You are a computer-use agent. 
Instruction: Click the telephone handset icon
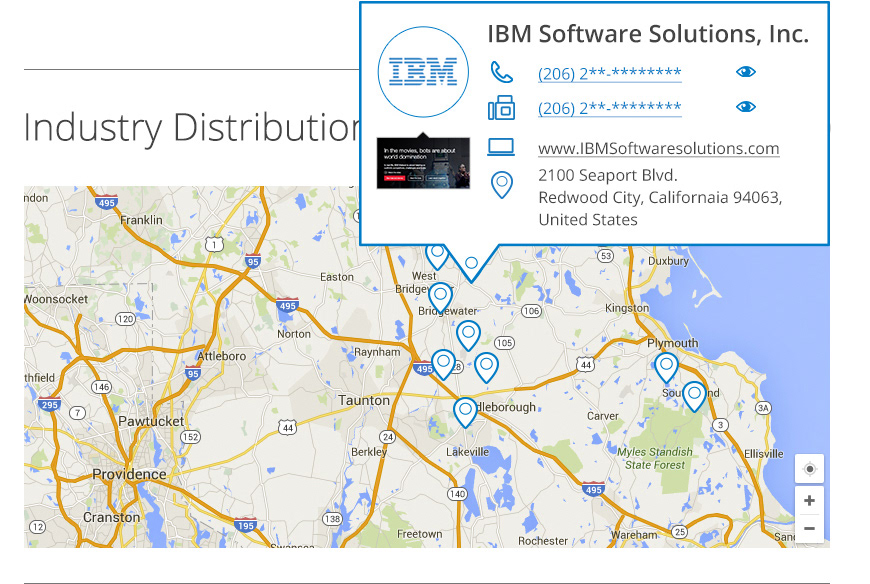coord(501,72)
